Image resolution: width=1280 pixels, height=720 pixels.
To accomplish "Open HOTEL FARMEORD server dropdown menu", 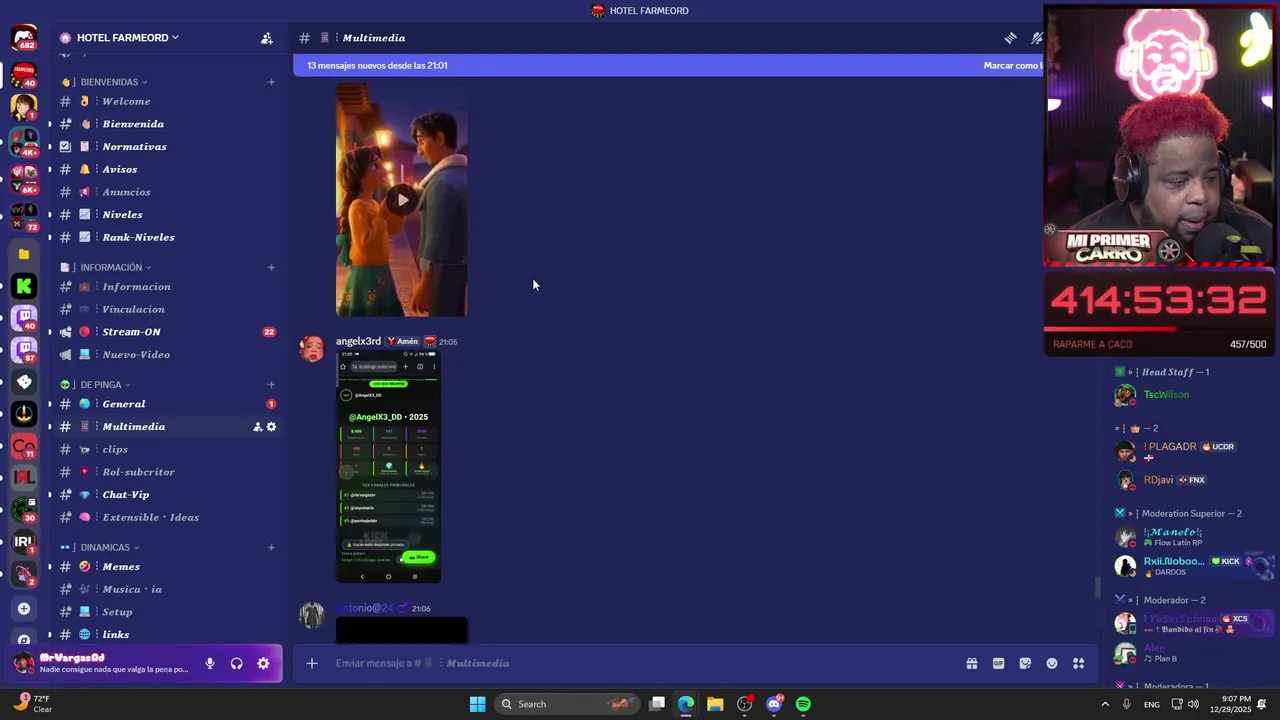I will pos(120,38).
